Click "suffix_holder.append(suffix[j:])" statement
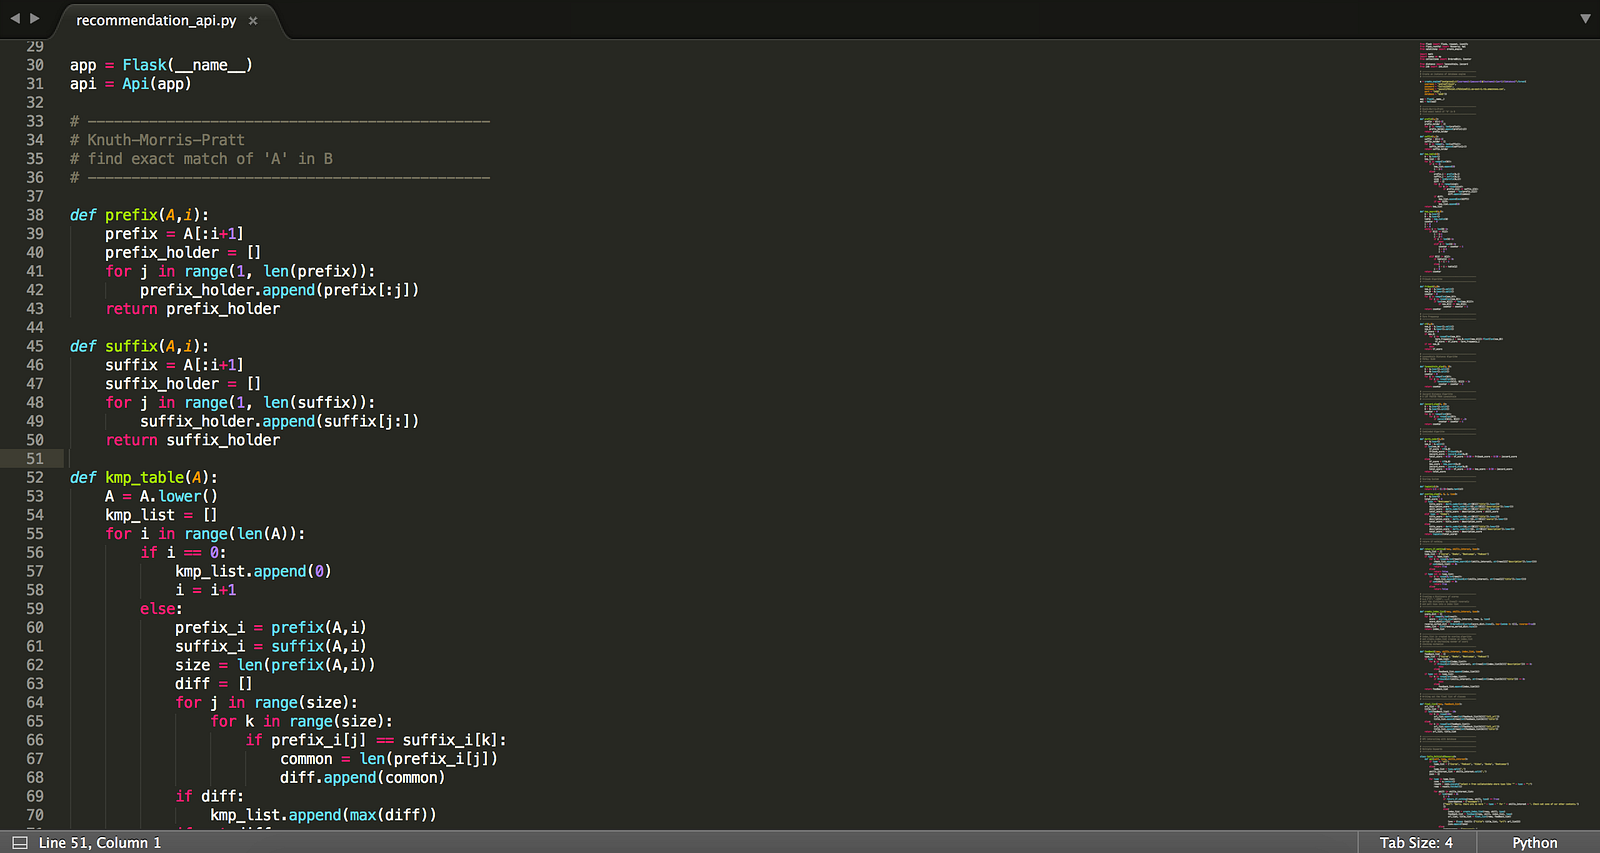1600x853 pixels. pyautogui.click(x=279, y=421)
